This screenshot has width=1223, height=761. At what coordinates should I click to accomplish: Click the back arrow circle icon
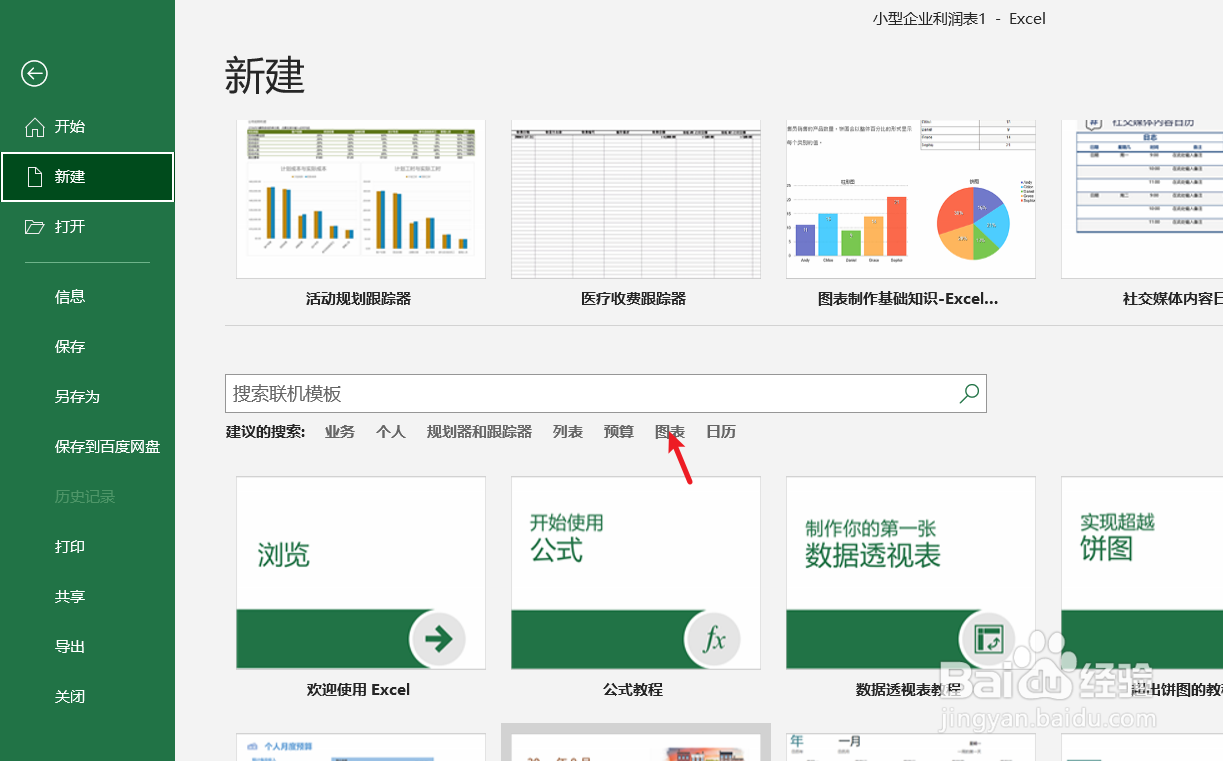coord(35,73)
